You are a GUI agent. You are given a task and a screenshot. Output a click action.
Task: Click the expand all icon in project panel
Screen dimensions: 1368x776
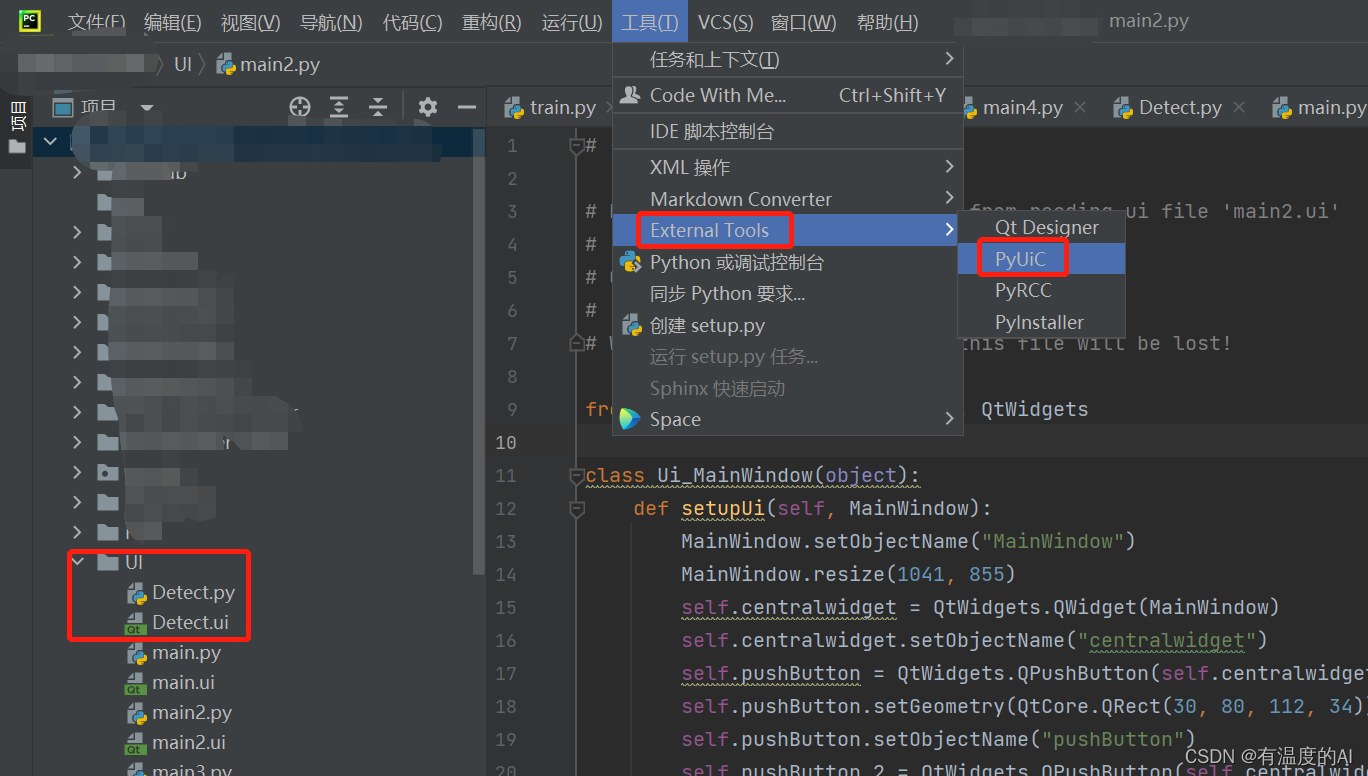click(339, 107)
